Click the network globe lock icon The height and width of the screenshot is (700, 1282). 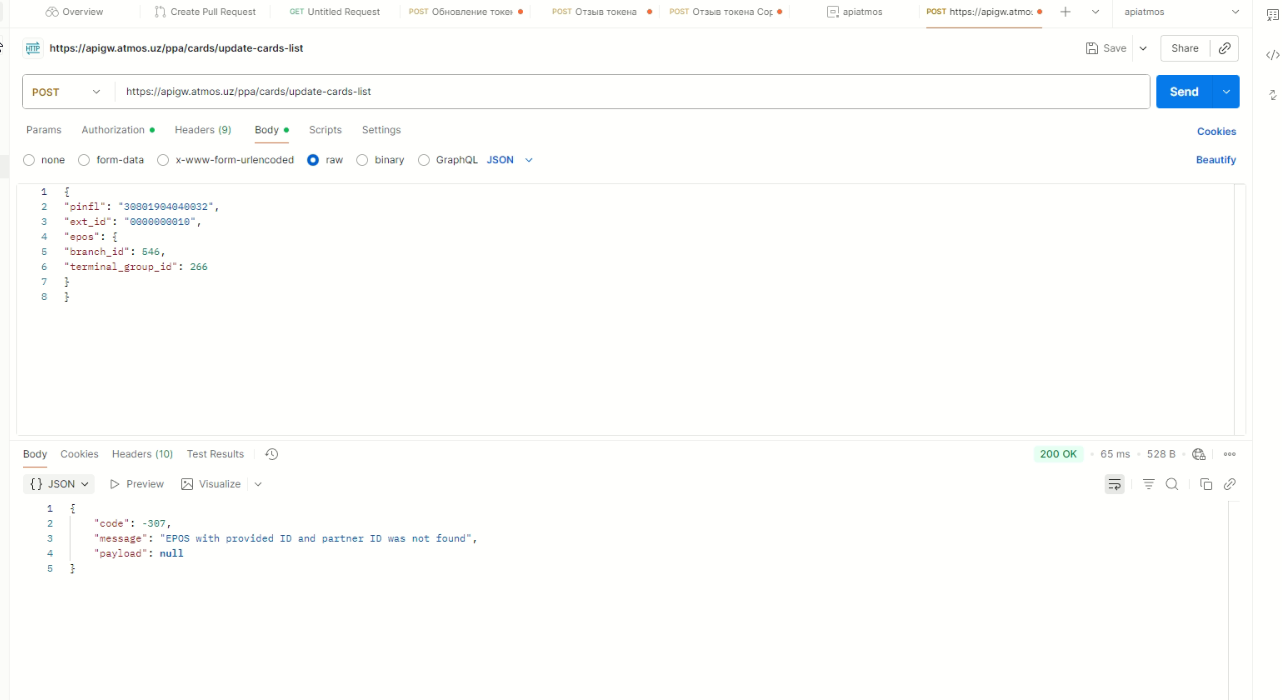pos(1199,454)
